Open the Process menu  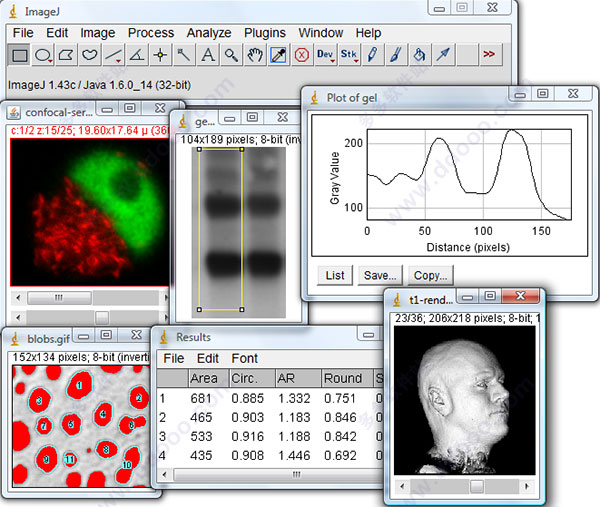click(x=151, y=33)
